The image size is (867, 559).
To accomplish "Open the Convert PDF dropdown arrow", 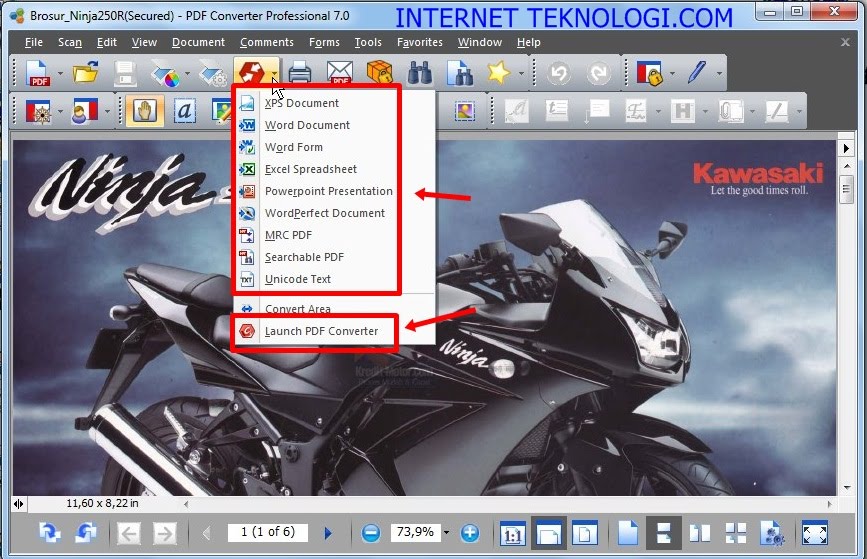I will click(274, 73).
